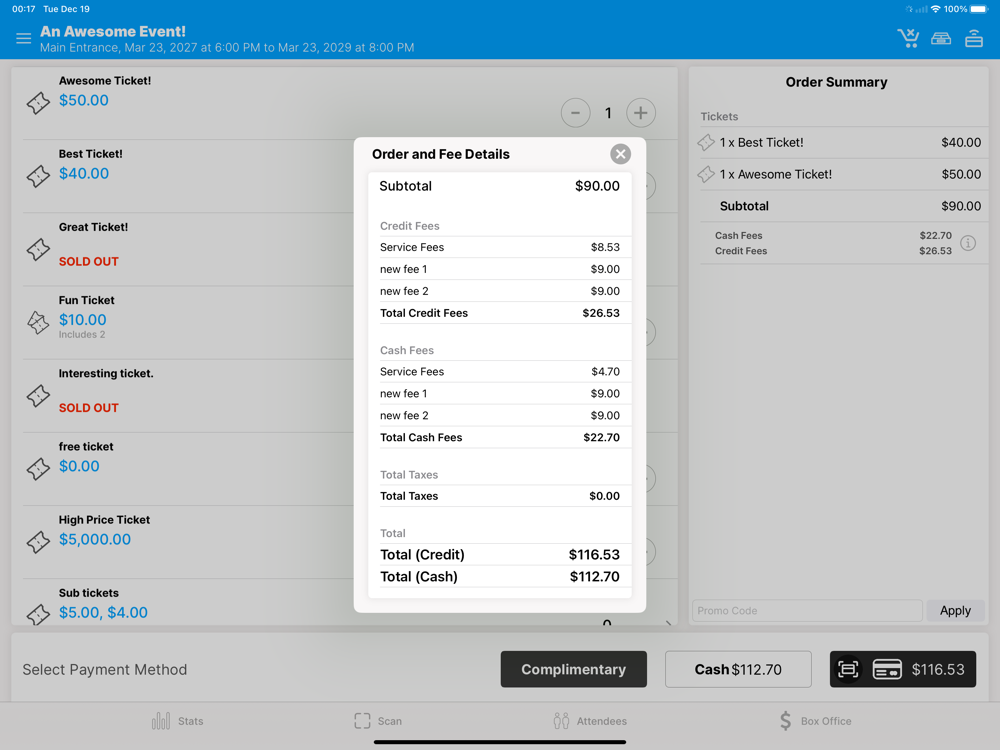Close the Order and Fee Details popup

click(x=620, y=154)
